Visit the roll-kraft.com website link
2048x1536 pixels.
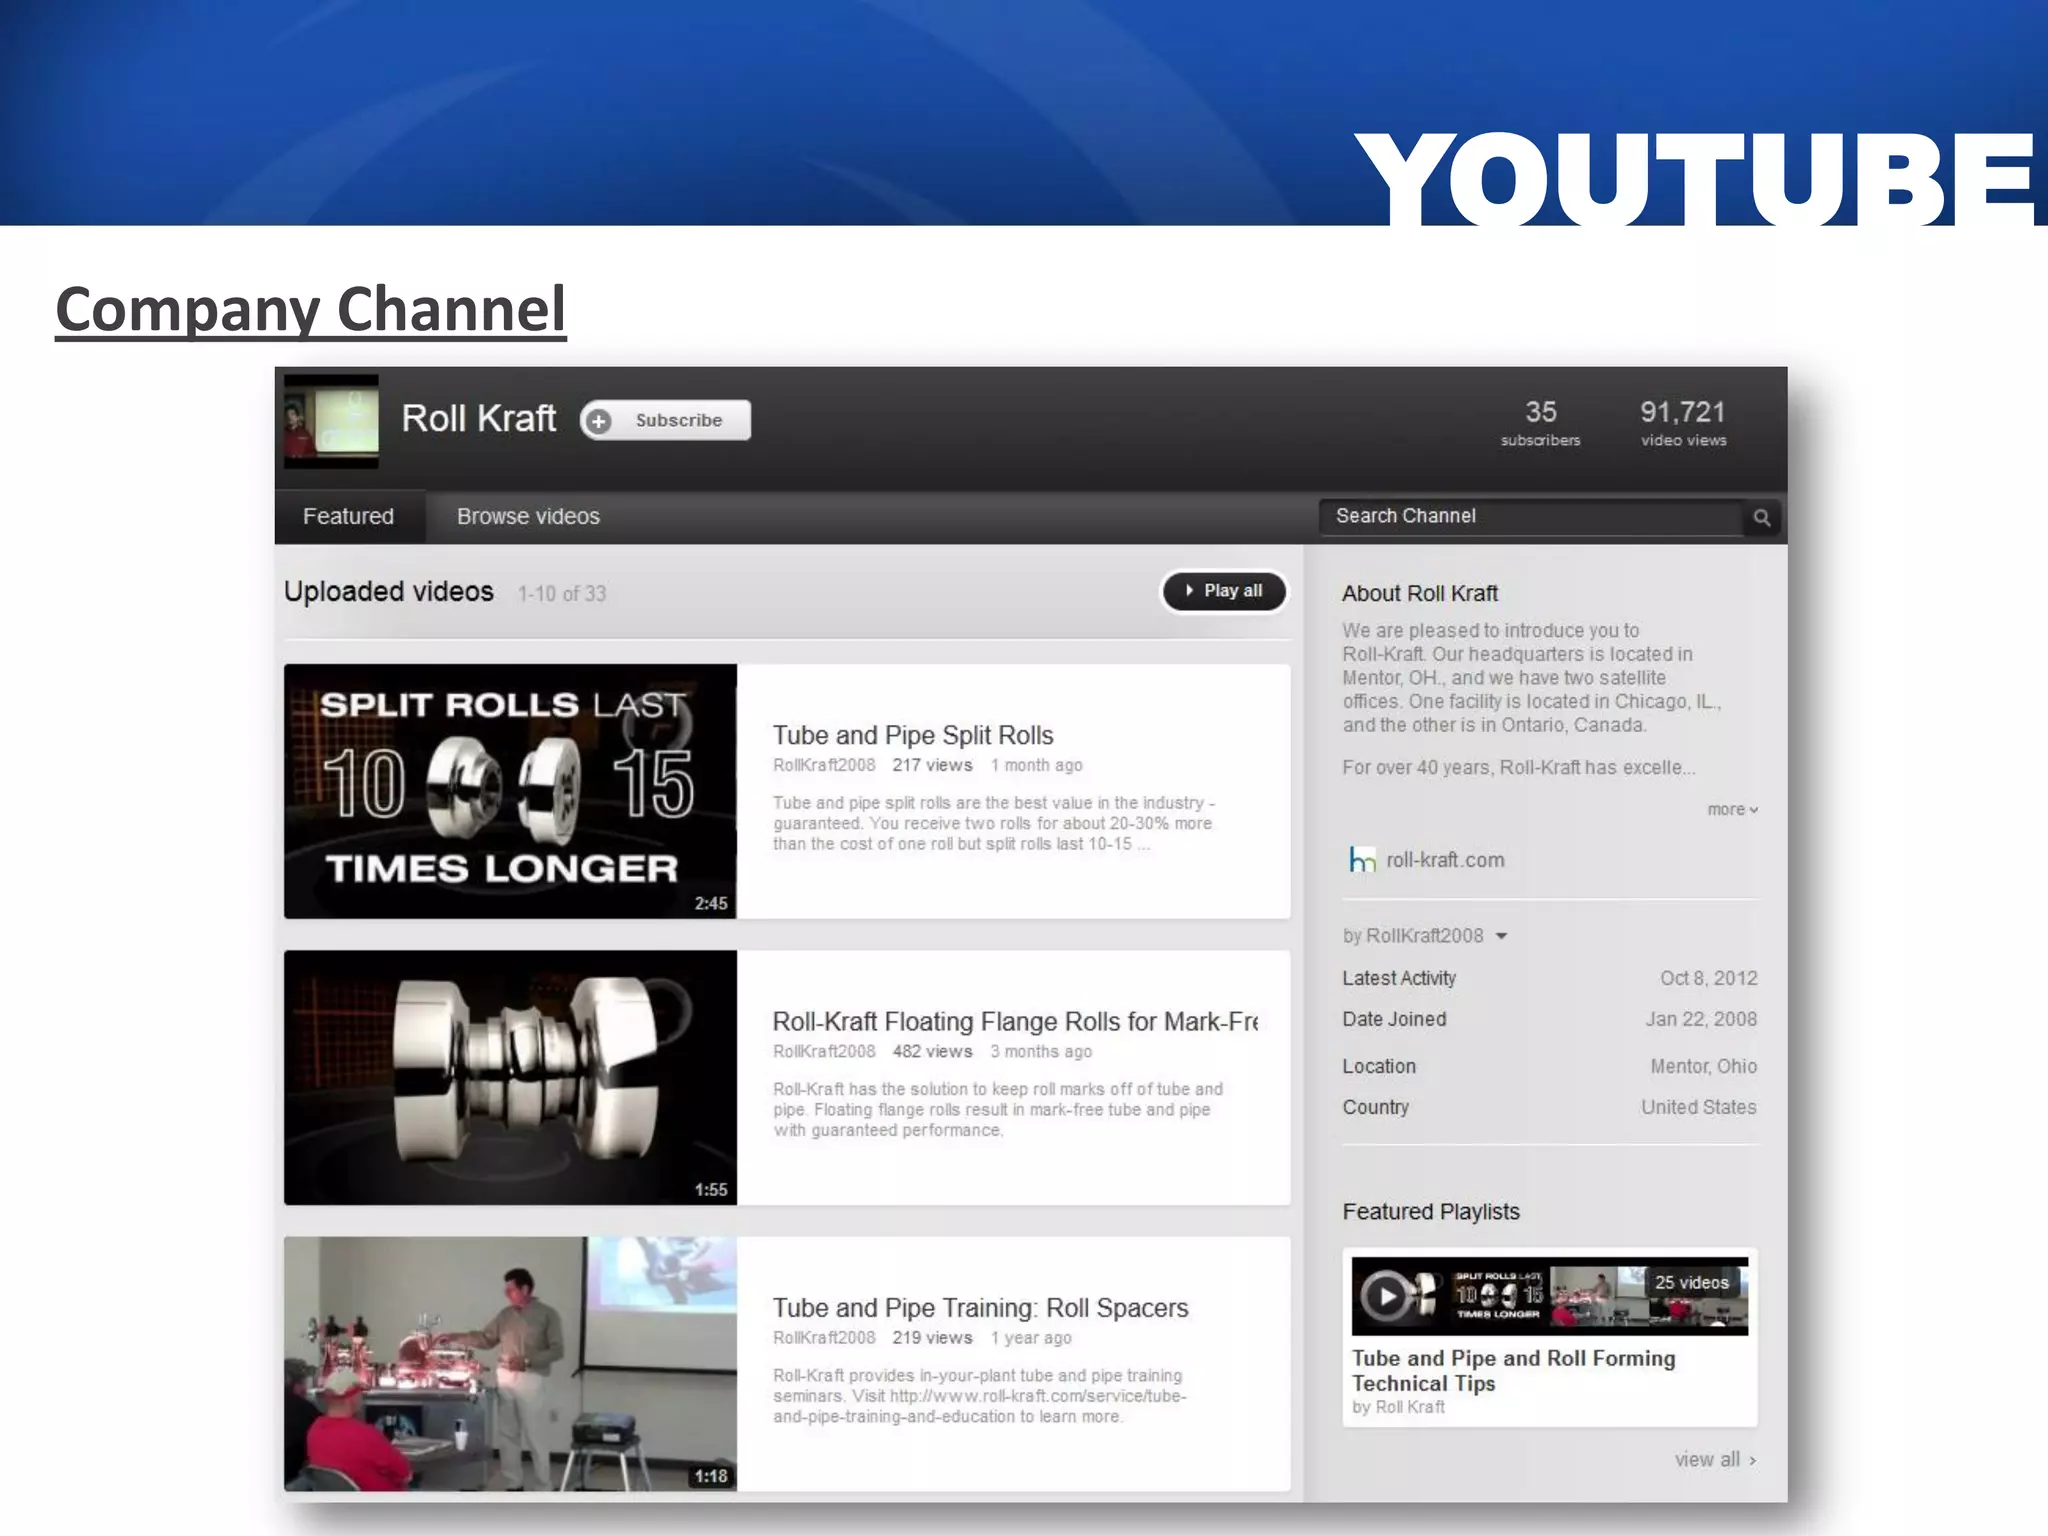[1445, 860]
